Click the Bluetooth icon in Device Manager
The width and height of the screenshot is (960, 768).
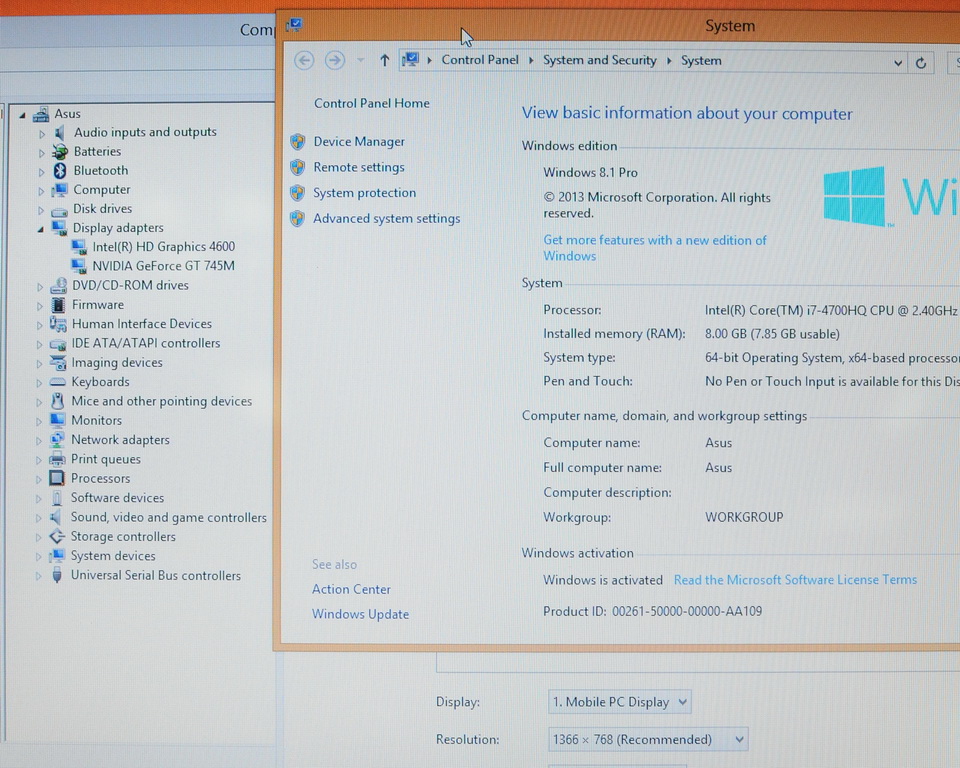click(x=59, y=170)
